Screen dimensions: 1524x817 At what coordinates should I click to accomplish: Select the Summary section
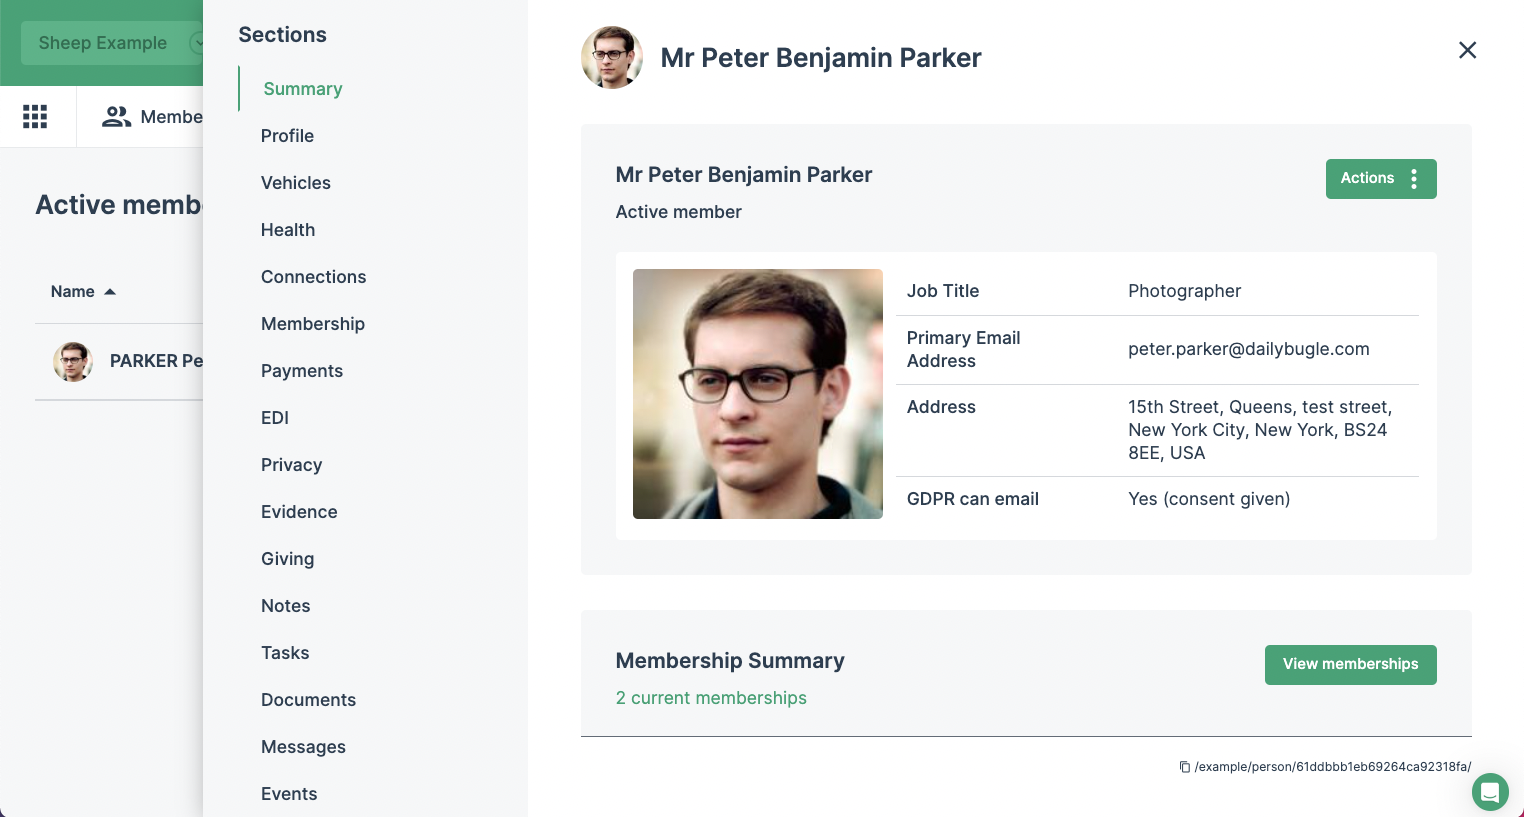pyautogui.click(x=302, y=88)
